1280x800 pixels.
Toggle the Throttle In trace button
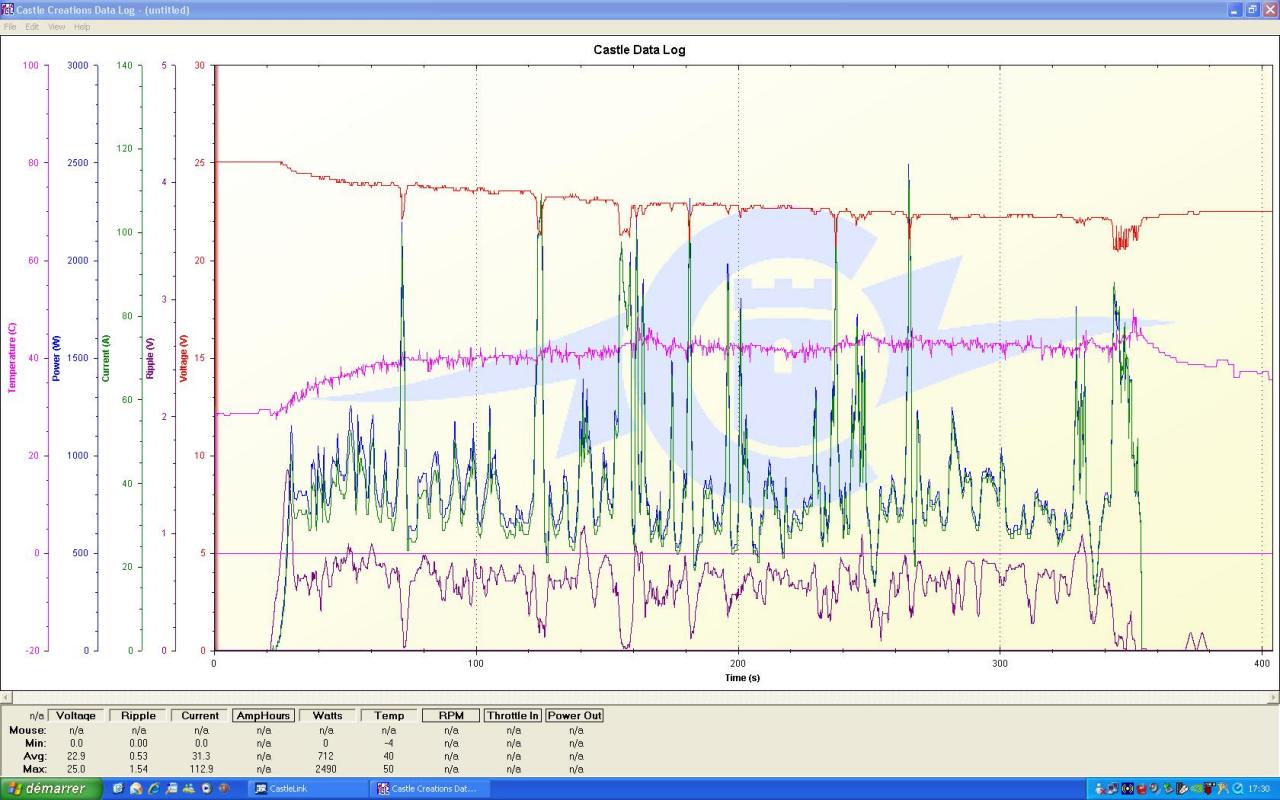pos(513,716)
